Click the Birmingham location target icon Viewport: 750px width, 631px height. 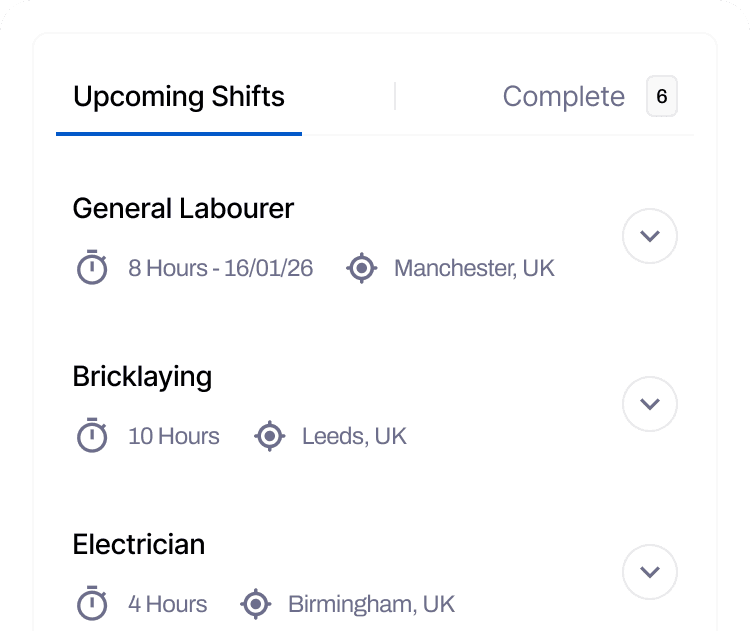[x=256, y=604]
